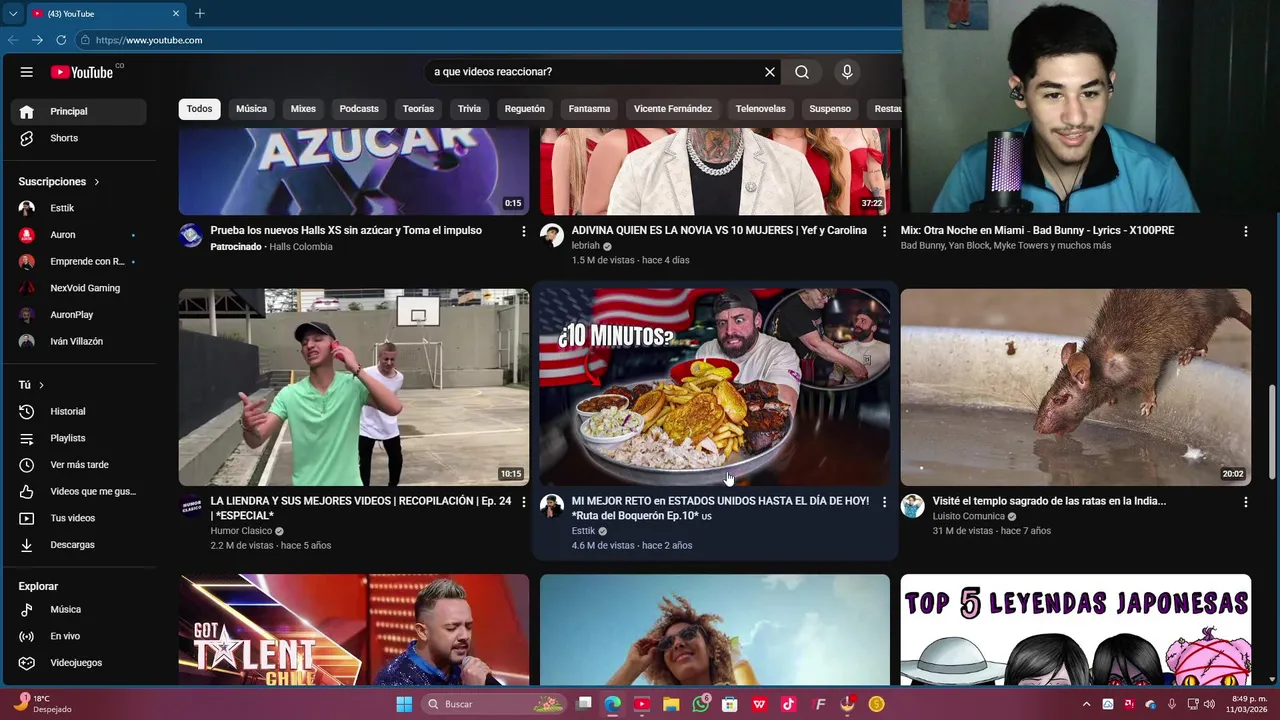Select the Vicente Fernández filter chip
Image resolution: width=1280 pixels, height=720 pixels.
[x=673, y=109]
